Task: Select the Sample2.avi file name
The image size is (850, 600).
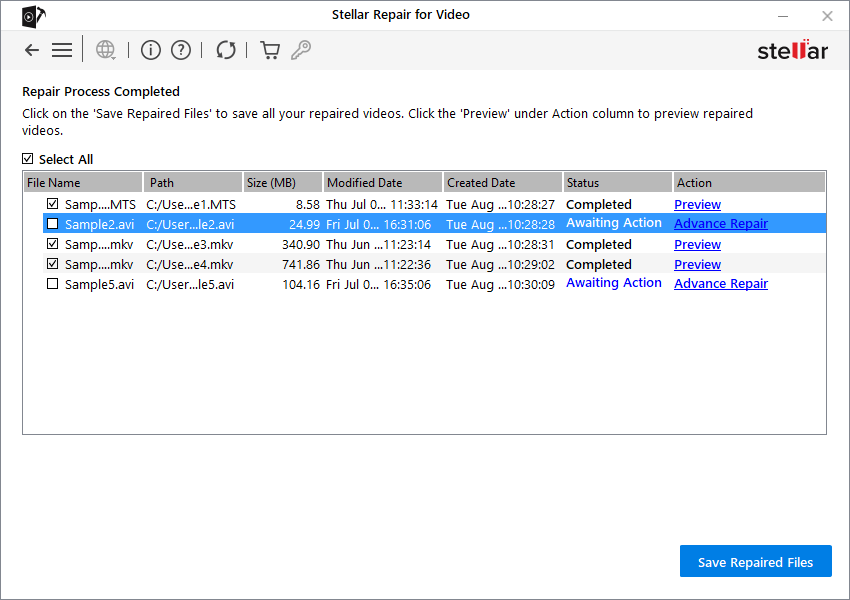Action: pyautogui.click(x=99, y=224)
